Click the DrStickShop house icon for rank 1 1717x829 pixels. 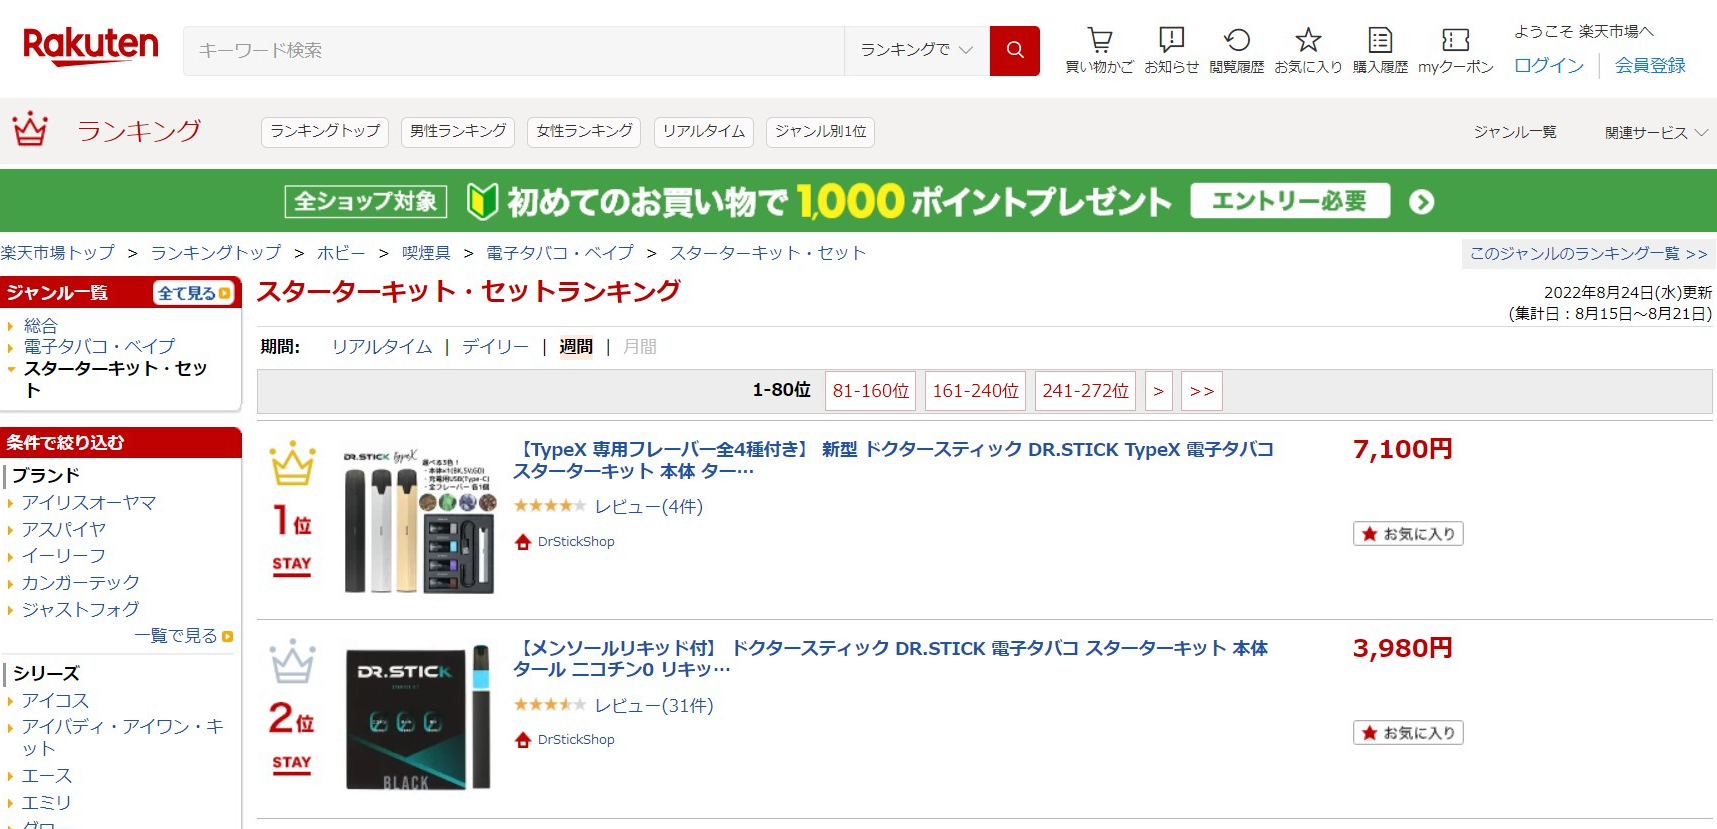[x=523, y=542]
